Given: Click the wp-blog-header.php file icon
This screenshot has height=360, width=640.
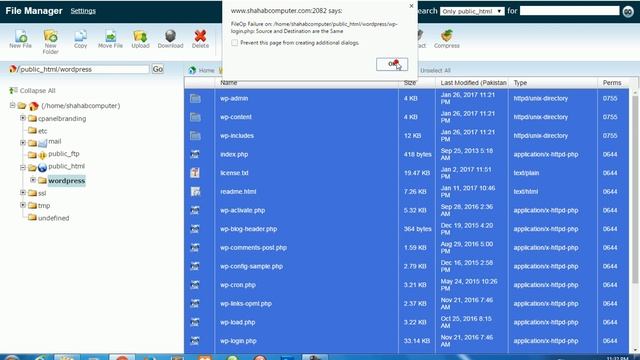Looking at the screenshot, I should click(x=195, y=229).
